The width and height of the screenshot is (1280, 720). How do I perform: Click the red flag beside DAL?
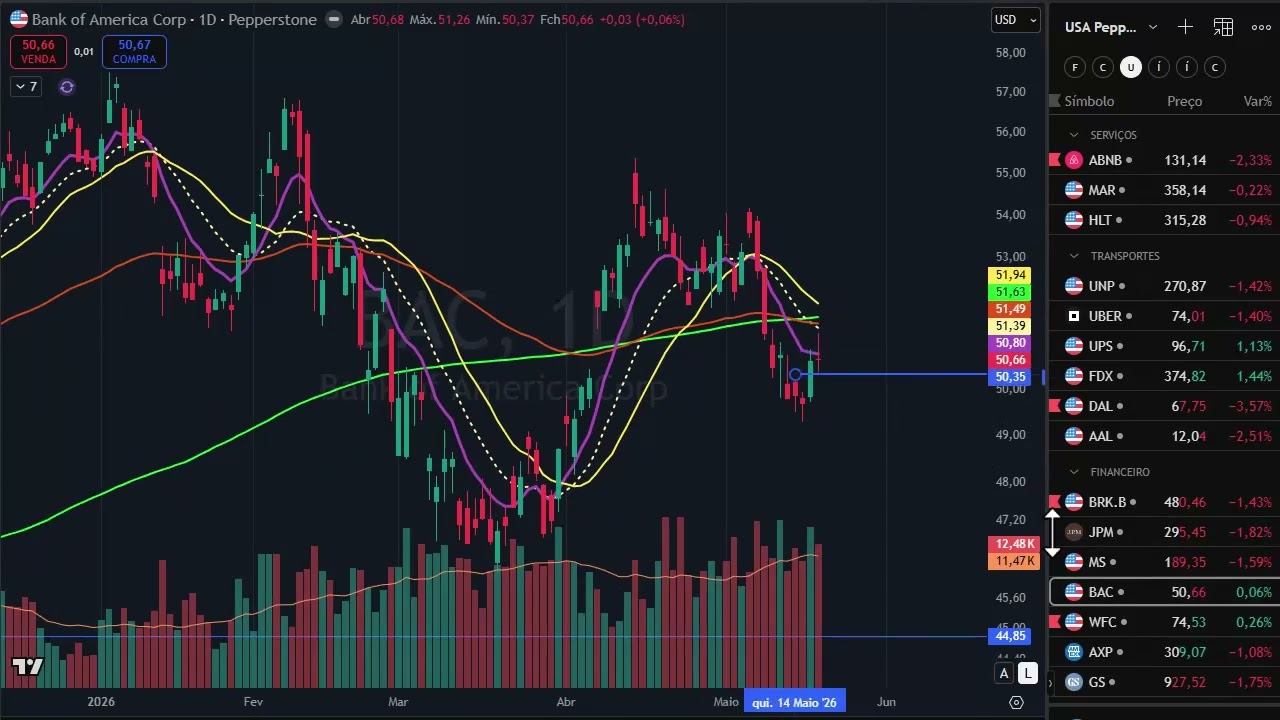coord(1053,406)
